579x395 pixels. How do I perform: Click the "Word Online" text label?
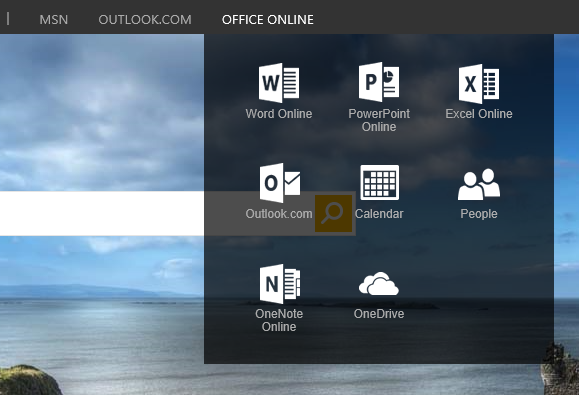click(x=279, y=114)
